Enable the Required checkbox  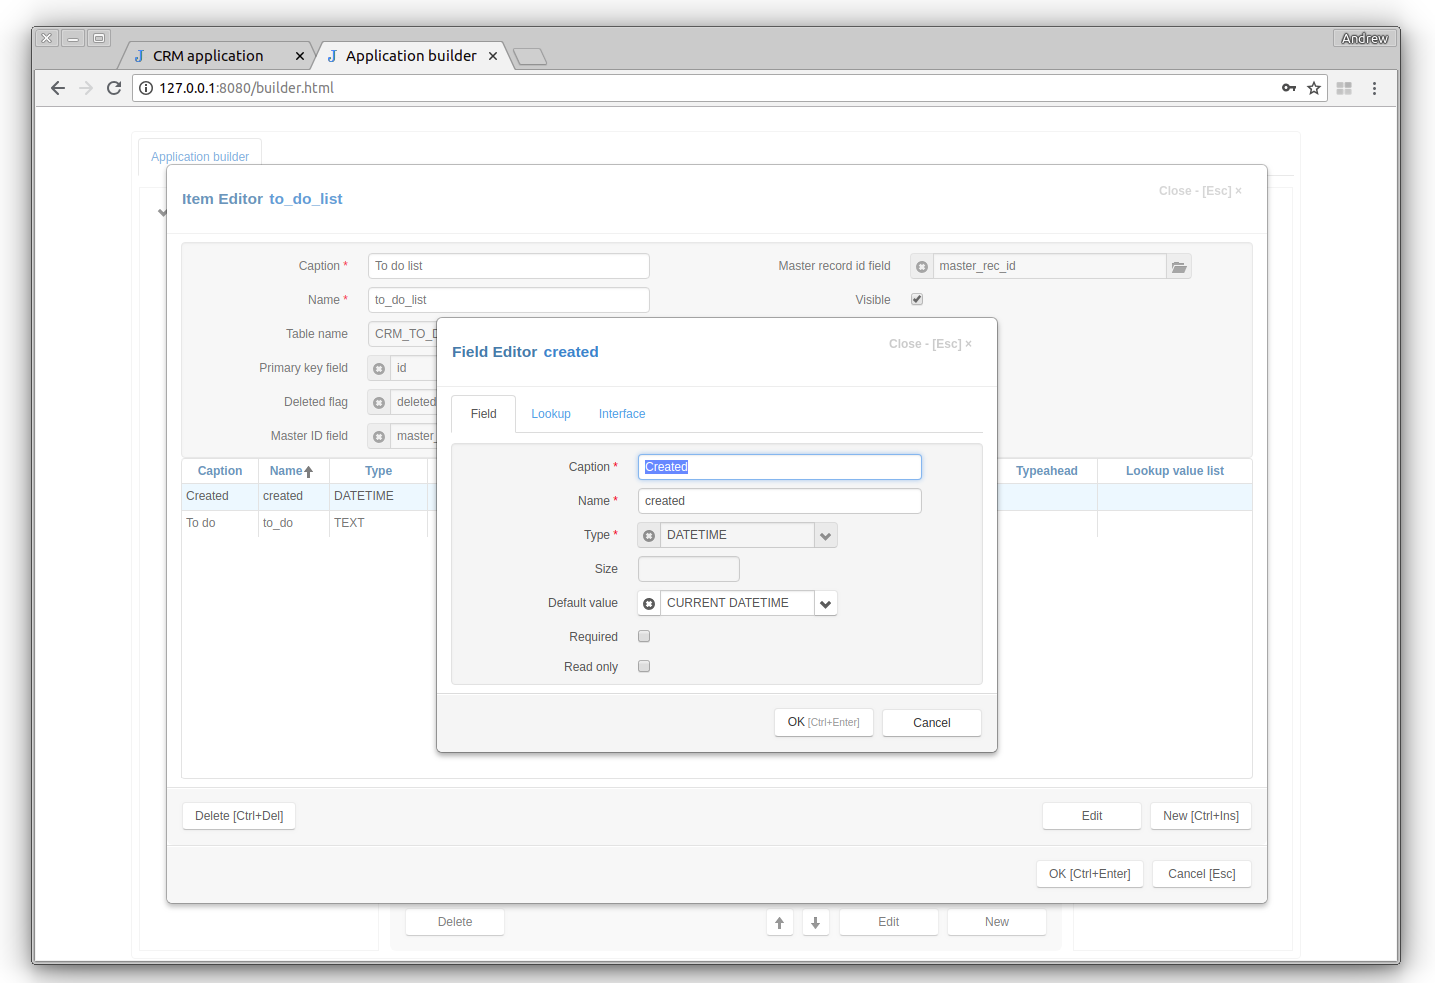coord(644,636)
